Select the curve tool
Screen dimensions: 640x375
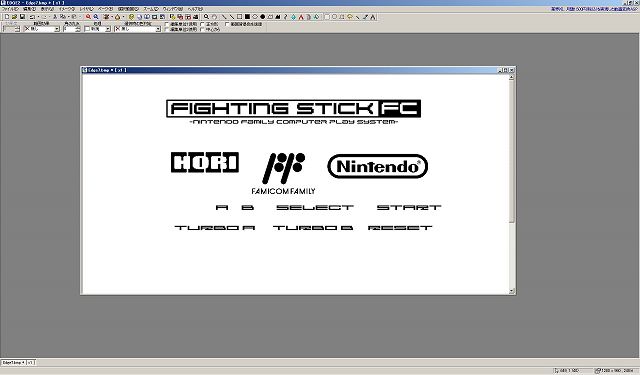coord(285,17)
